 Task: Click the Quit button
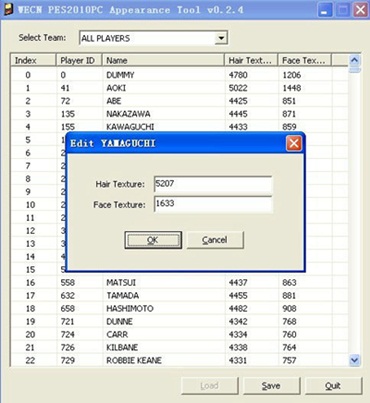(x=333, y=386)
